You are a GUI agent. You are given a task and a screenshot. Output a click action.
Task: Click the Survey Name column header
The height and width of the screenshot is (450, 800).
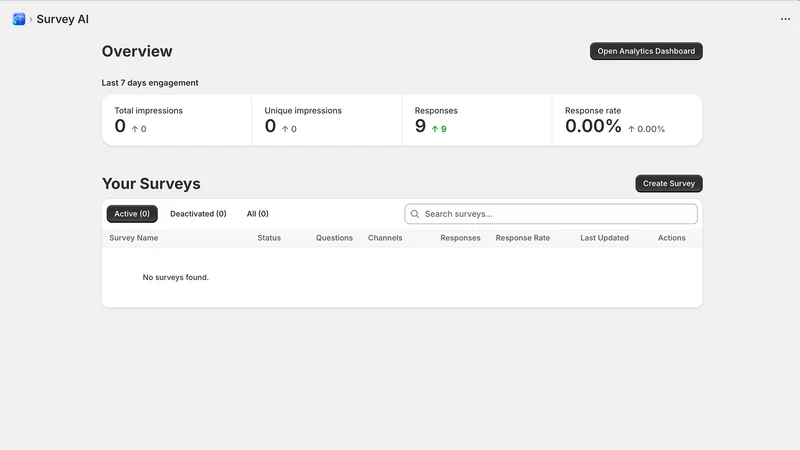134,238
